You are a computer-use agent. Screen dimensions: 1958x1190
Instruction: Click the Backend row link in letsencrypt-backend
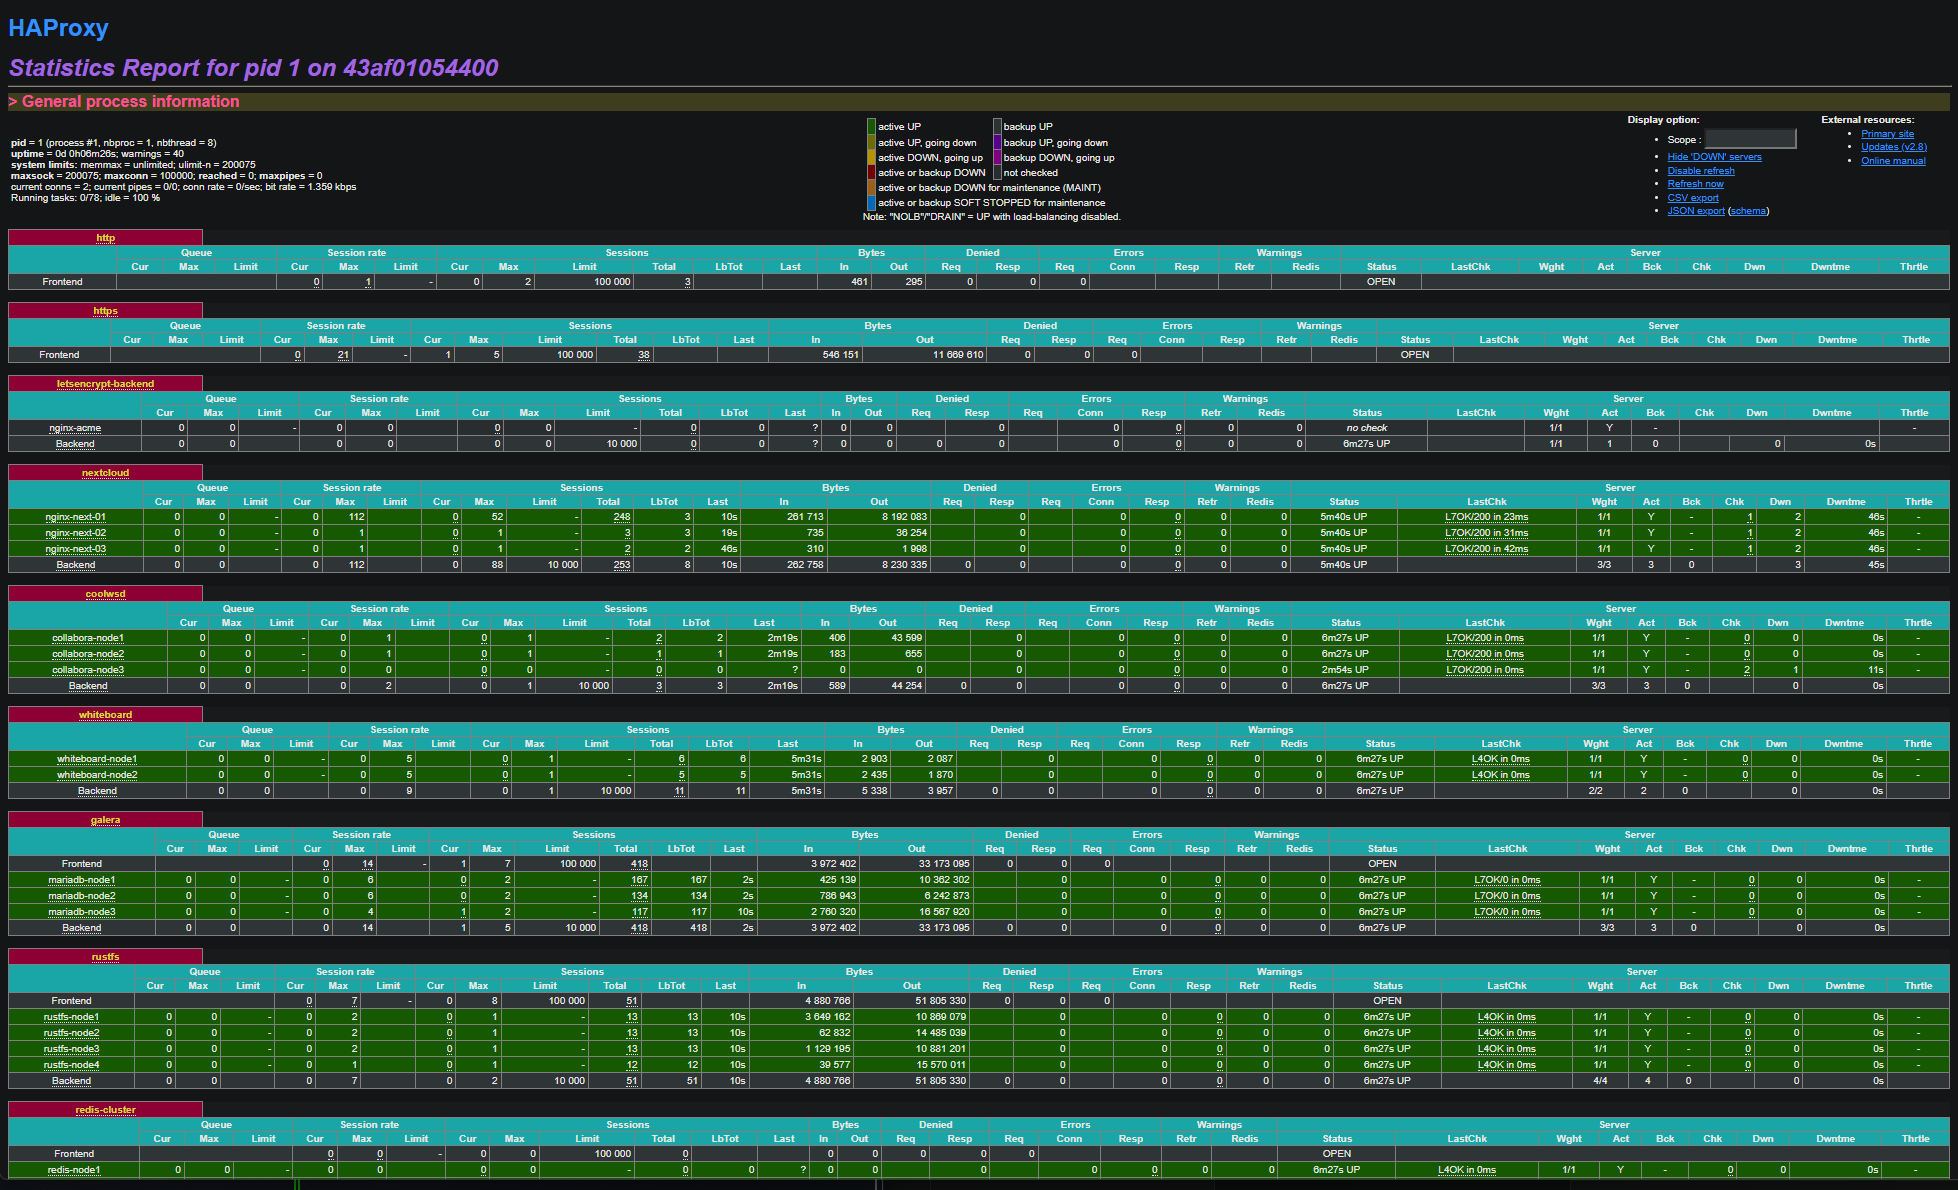[x=75, y=444]
